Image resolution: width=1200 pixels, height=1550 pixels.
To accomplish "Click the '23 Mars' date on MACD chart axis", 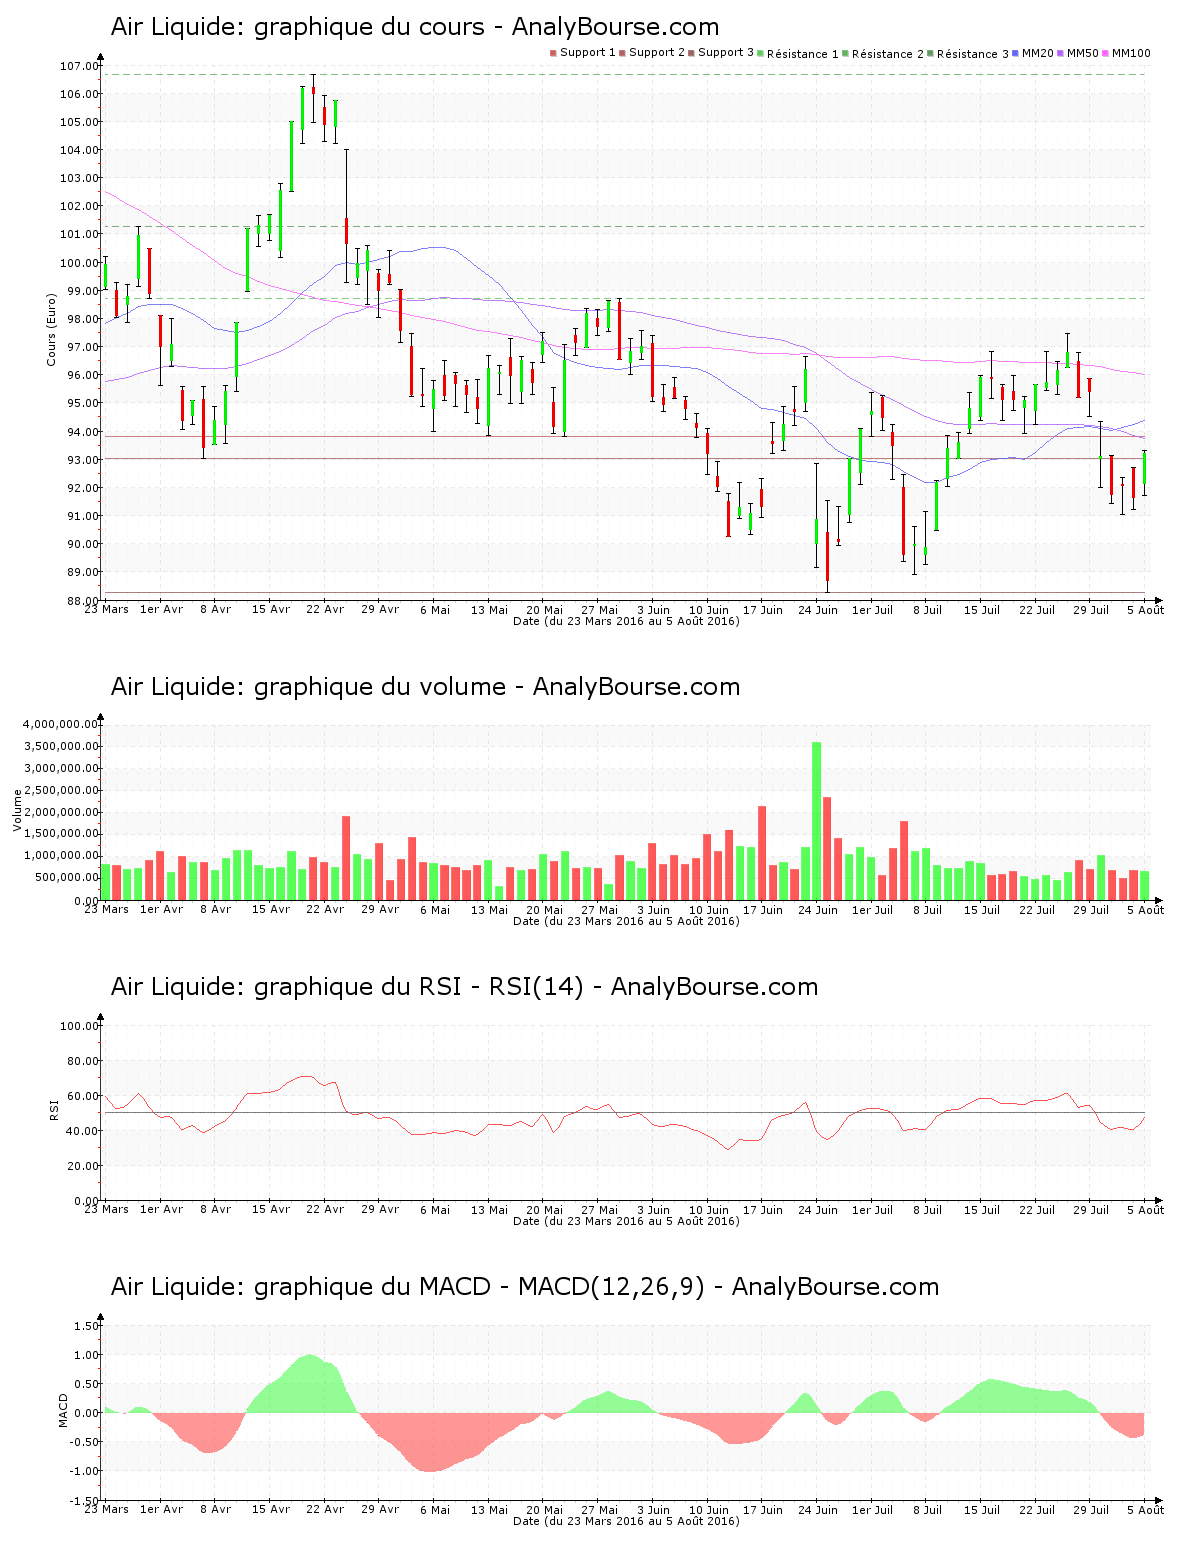I will (x=107, y=1509).
